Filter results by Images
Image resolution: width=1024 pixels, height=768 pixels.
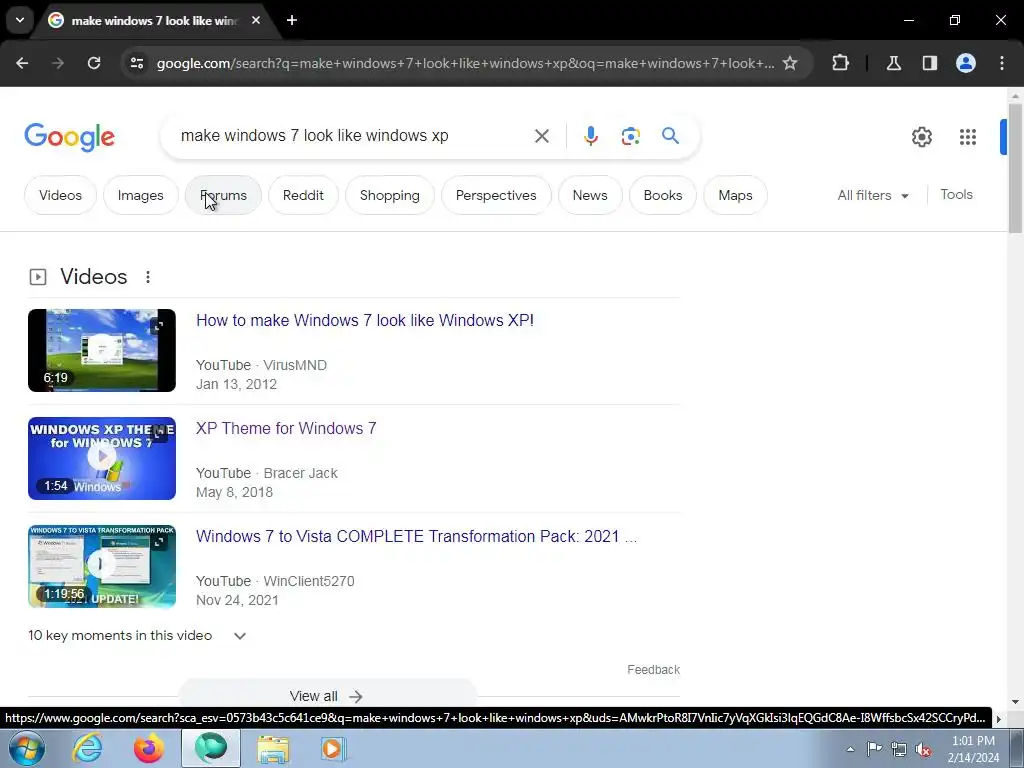click(x=140, y=195)
